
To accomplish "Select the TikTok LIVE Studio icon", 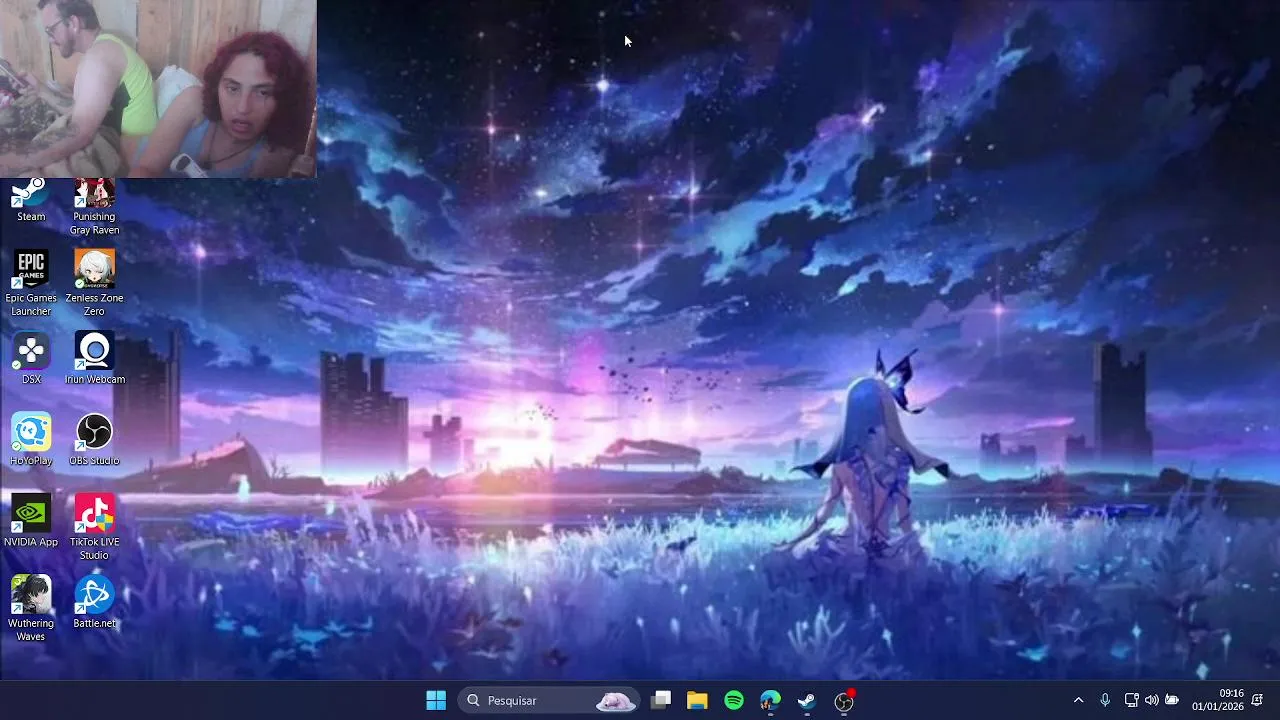I will click(94, 527).
